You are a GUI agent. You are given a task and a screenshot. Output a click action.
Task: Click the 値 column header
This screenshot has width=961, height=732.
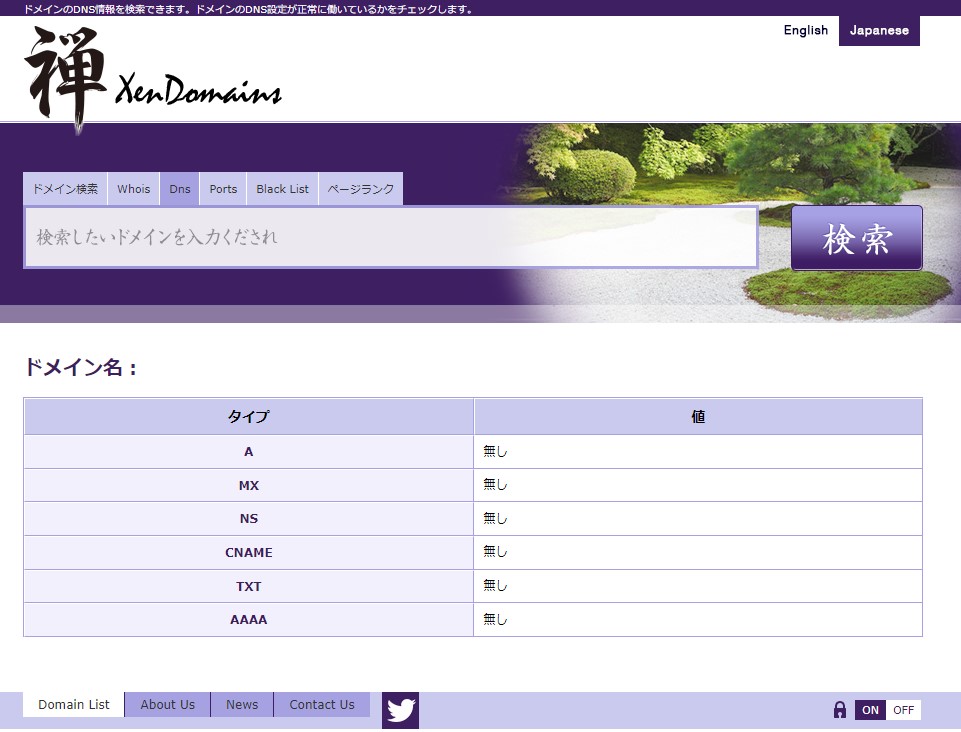(698, 416)
